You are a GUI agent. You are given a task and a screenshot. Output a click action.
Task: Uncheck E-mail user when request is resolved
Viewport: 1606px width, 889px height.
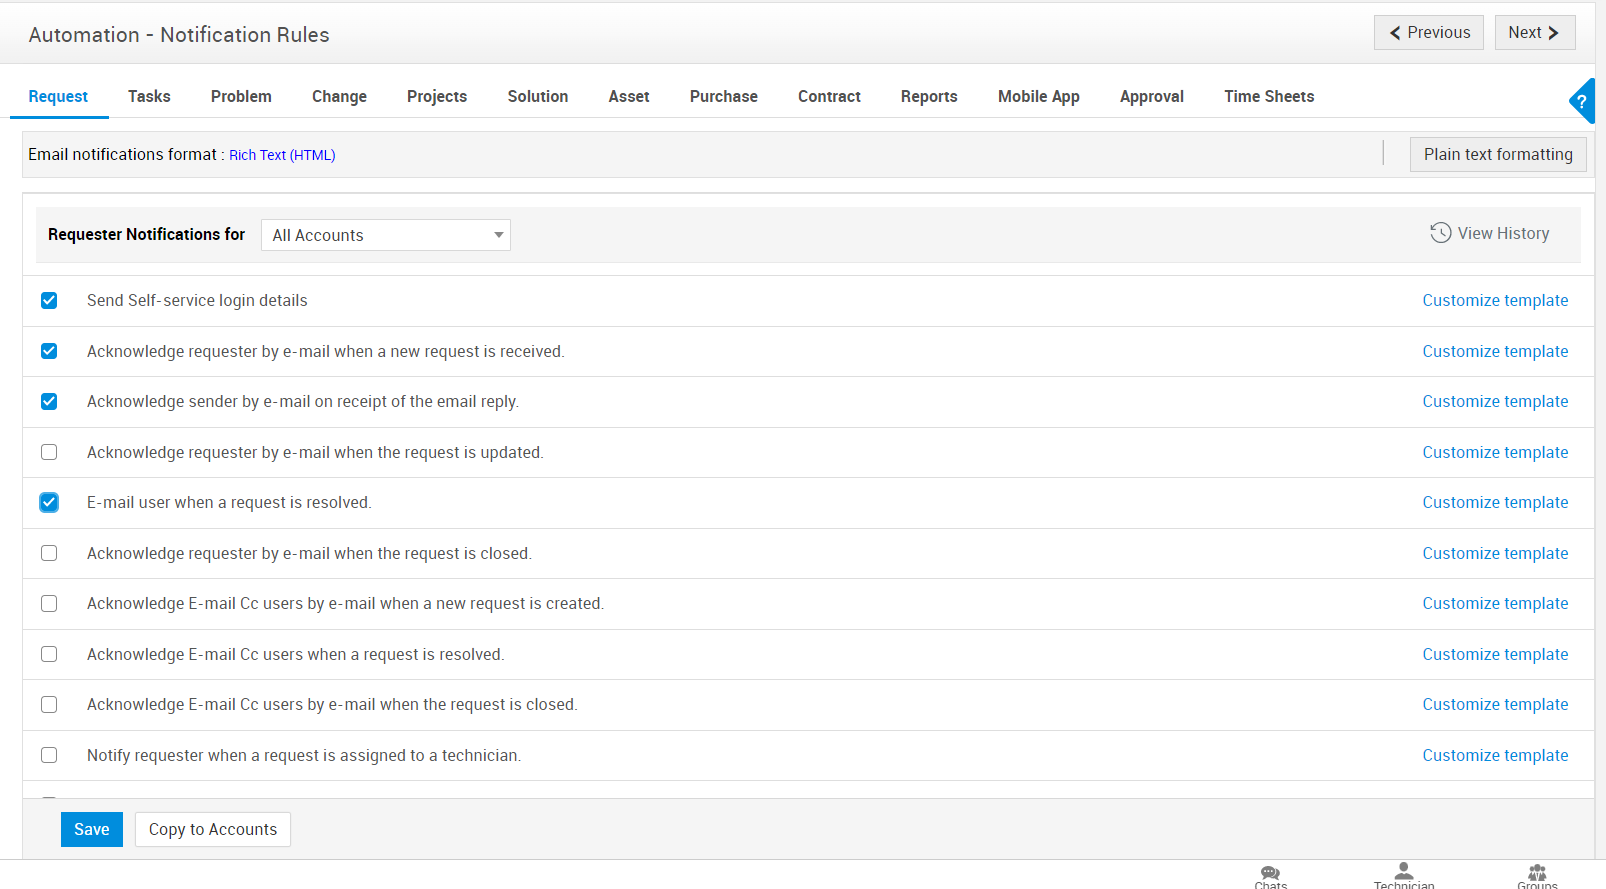coord(49,503)
